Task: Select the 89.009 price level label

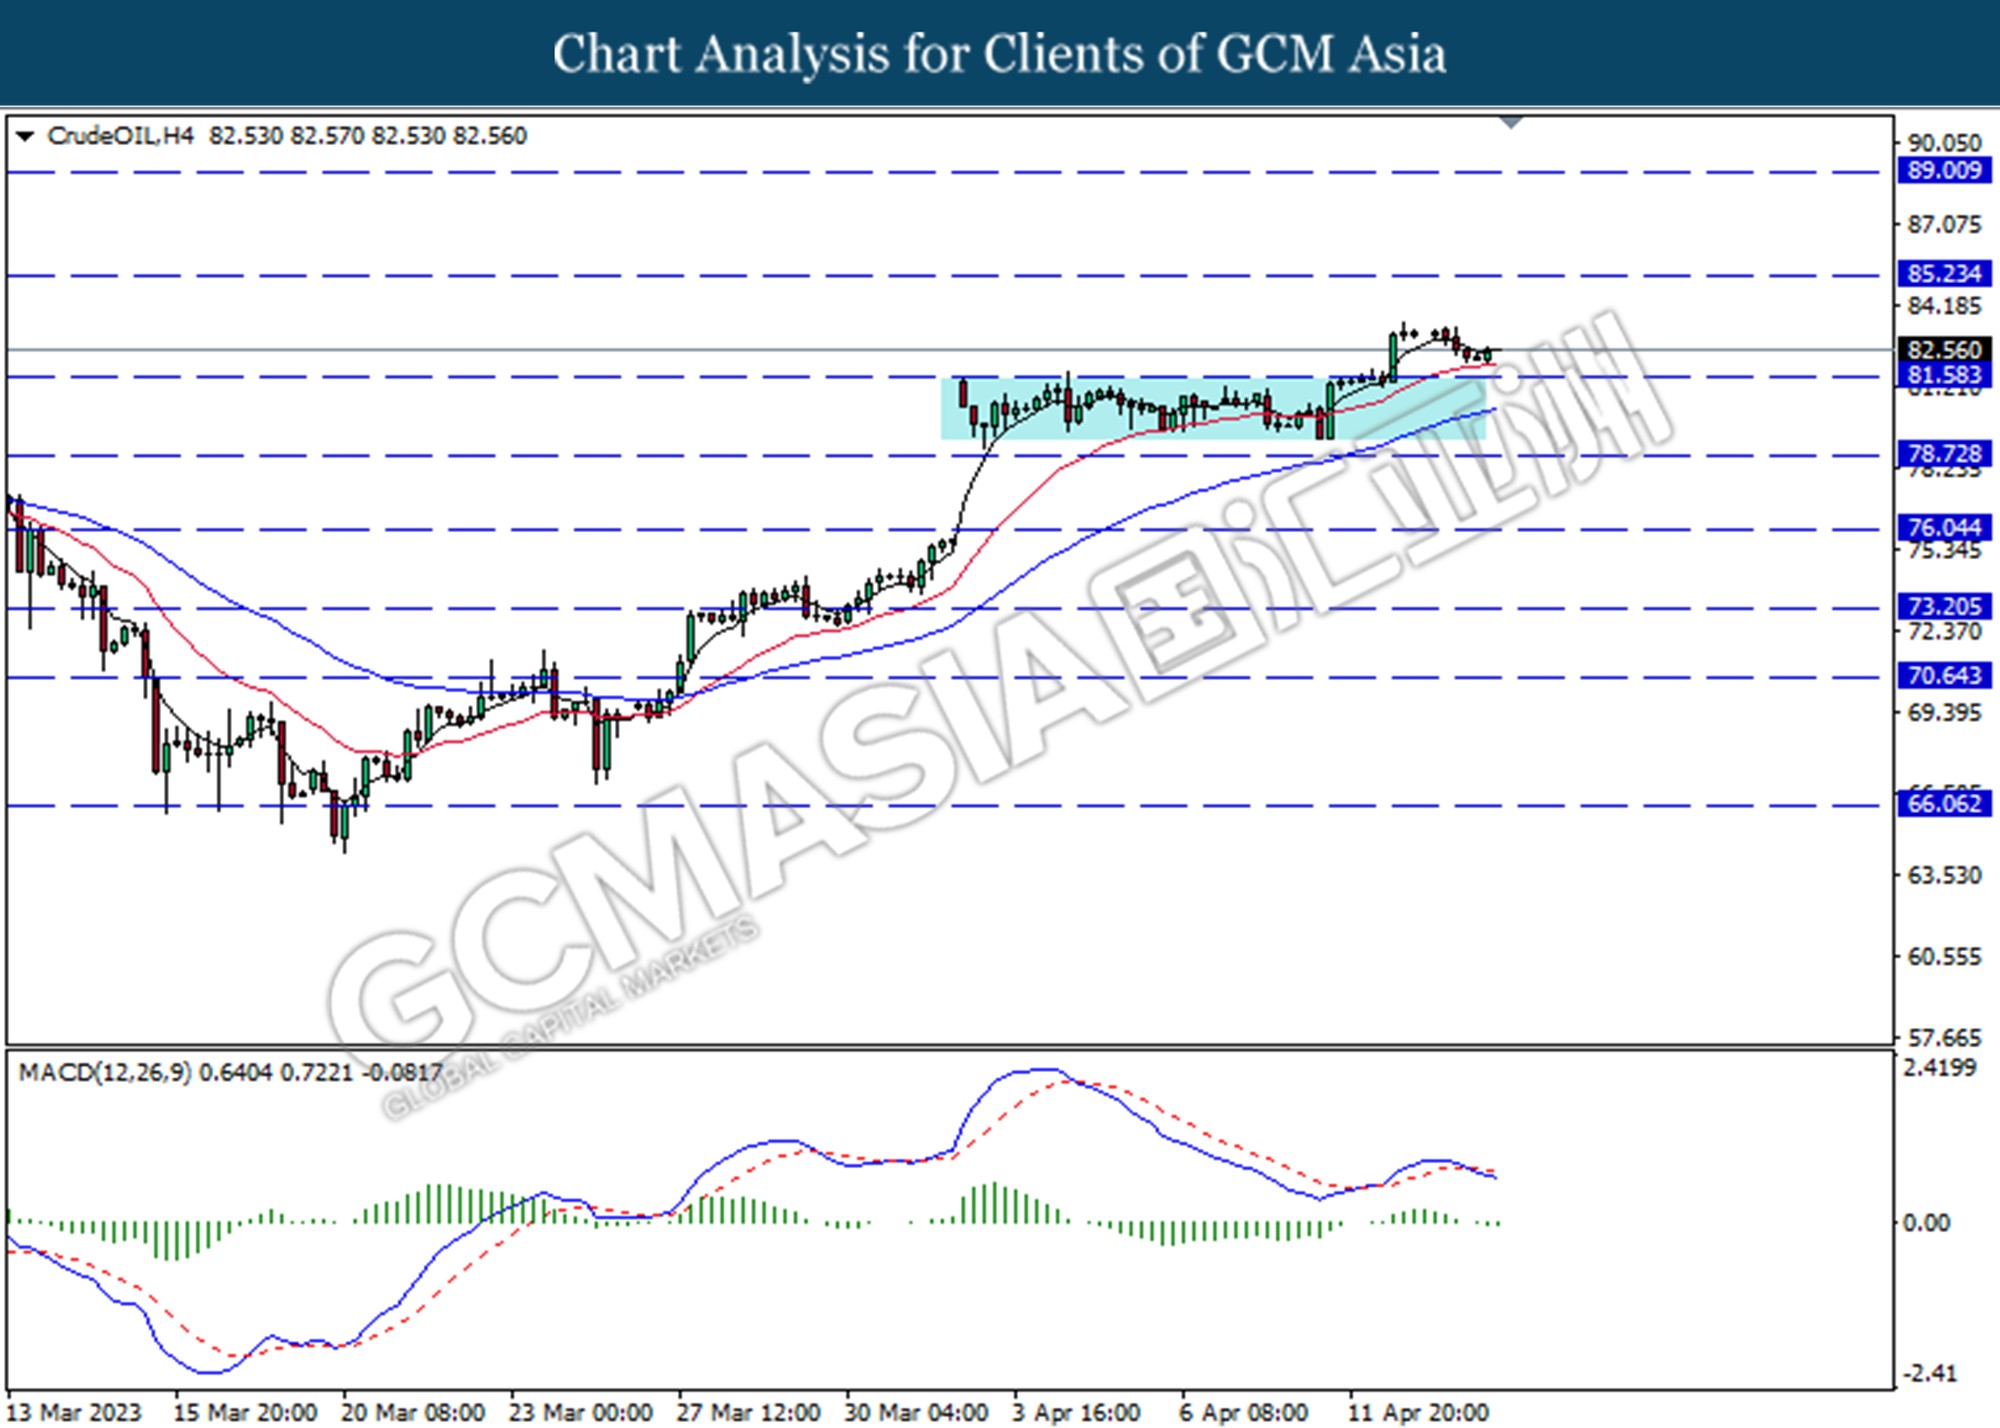Action: 1944,171
